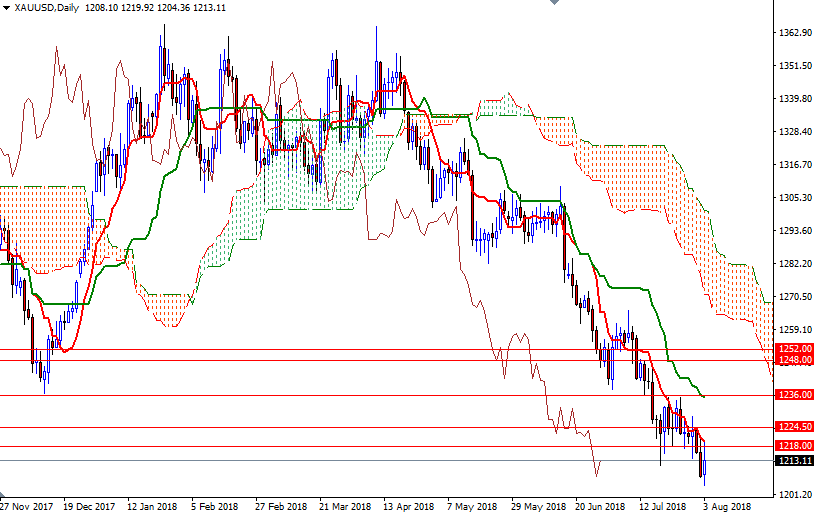Click the 1305.30 price axis value
The height and width of the screenshot is (514, 814).
(795, 197)
